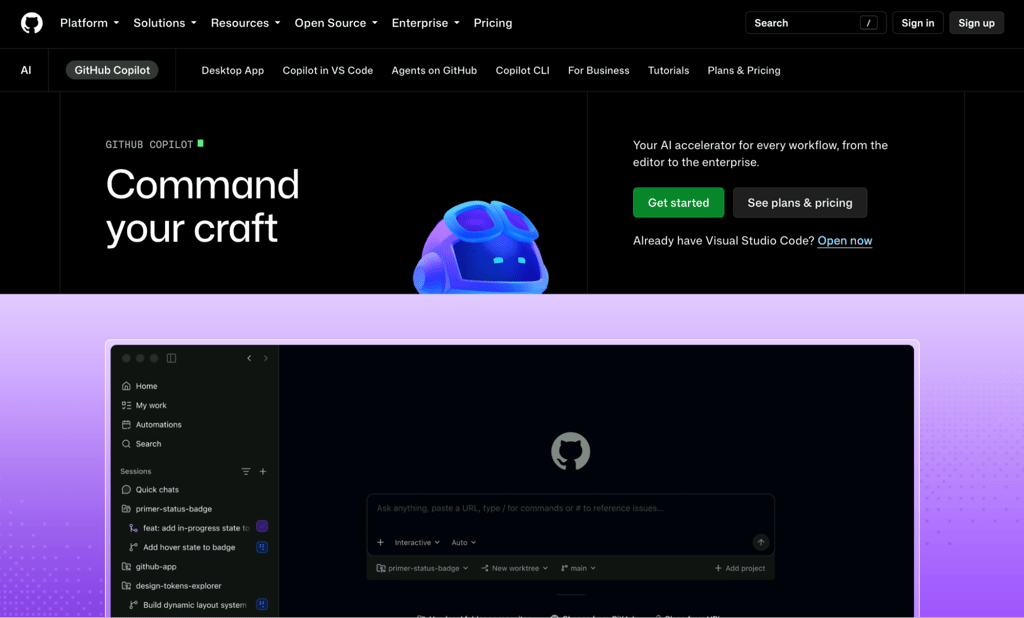Click the GitHub Octocat logo in header
Image resolution: width=1024 pixels, height=618 pixels.
click(x=31, y=23)
